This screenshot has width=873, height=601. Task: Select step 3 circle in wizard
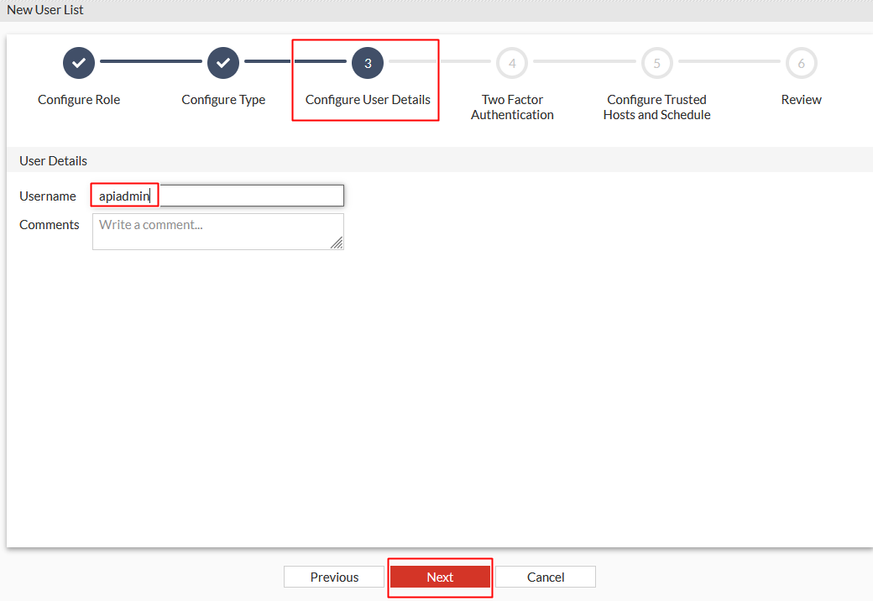[367, 63]
